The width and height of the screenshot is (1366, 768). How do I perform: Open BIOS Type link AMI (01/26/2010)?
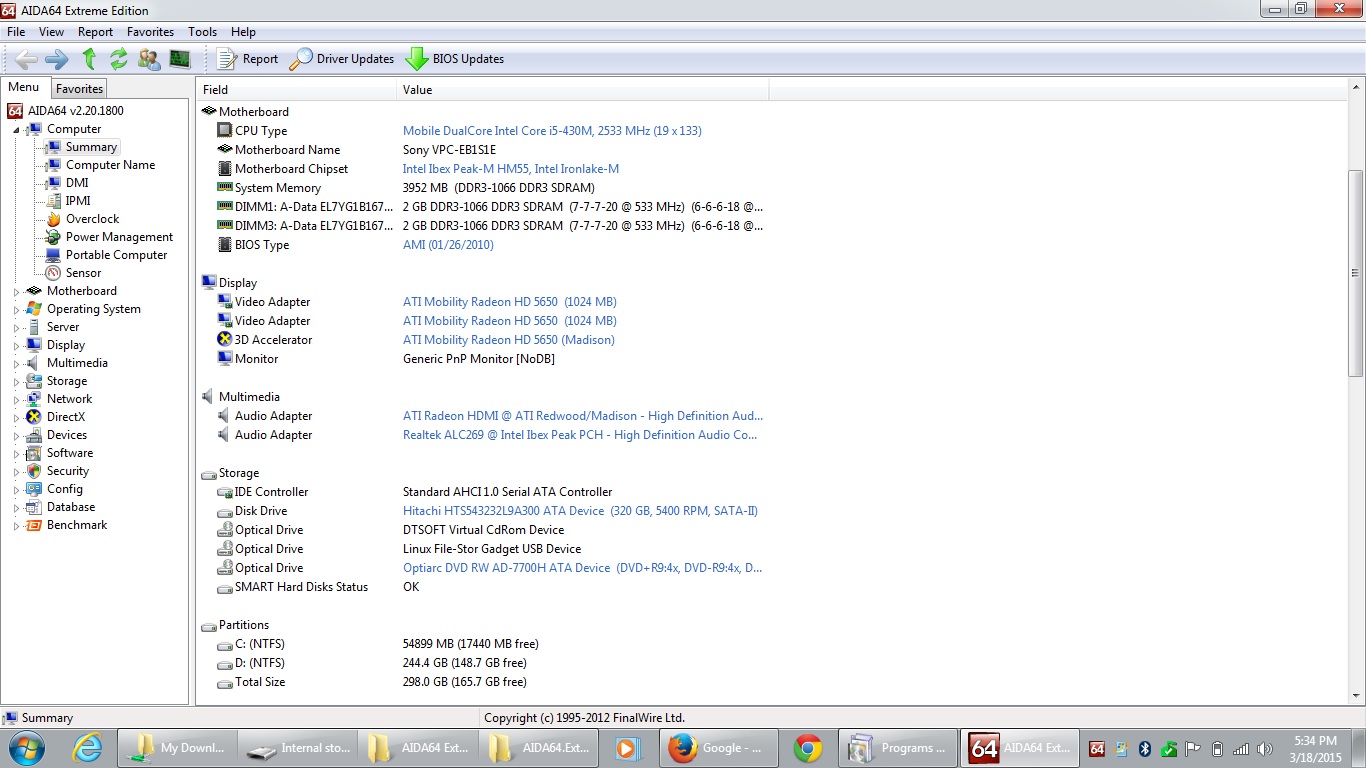(448, 245)
